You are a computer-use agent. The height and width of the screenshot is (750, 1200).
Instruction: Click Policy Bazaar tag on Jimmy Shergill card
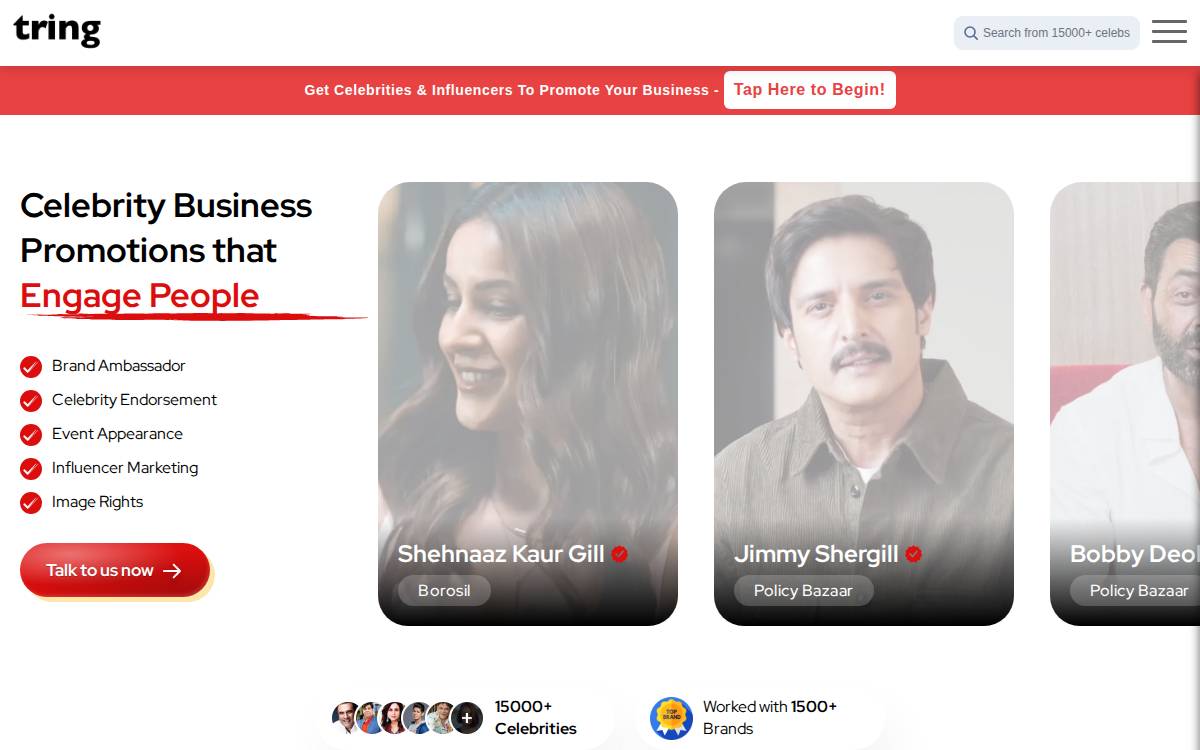click(x=803, y=591)
